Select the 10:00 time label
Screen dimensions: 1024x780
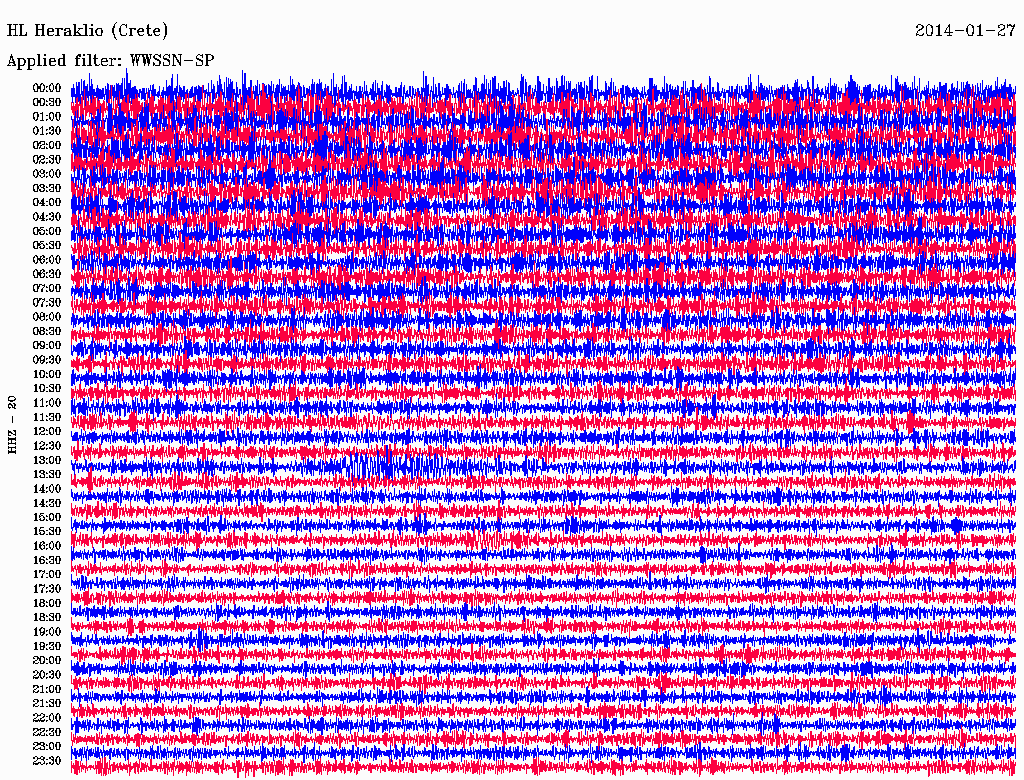(x=47, y=374)
